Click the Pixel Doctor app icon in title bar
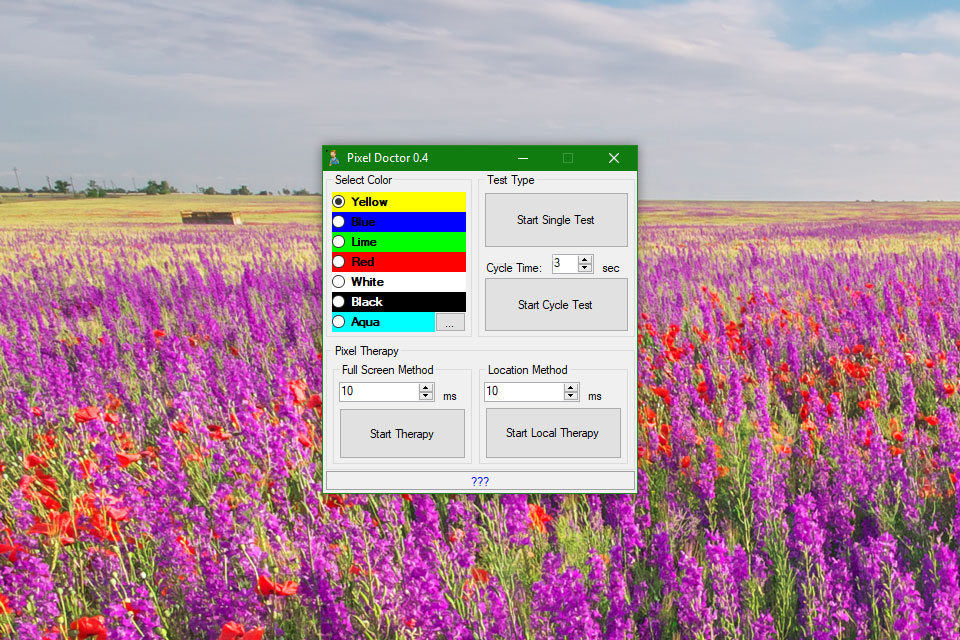 pyautogui.click(x=334, y=158)
